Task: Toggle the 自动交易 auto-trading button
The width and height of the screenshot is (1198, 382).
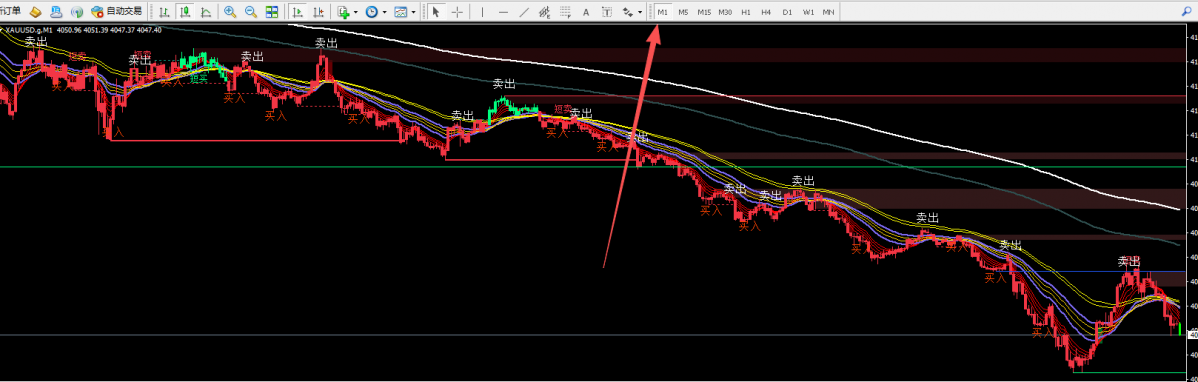Action: 116,11
